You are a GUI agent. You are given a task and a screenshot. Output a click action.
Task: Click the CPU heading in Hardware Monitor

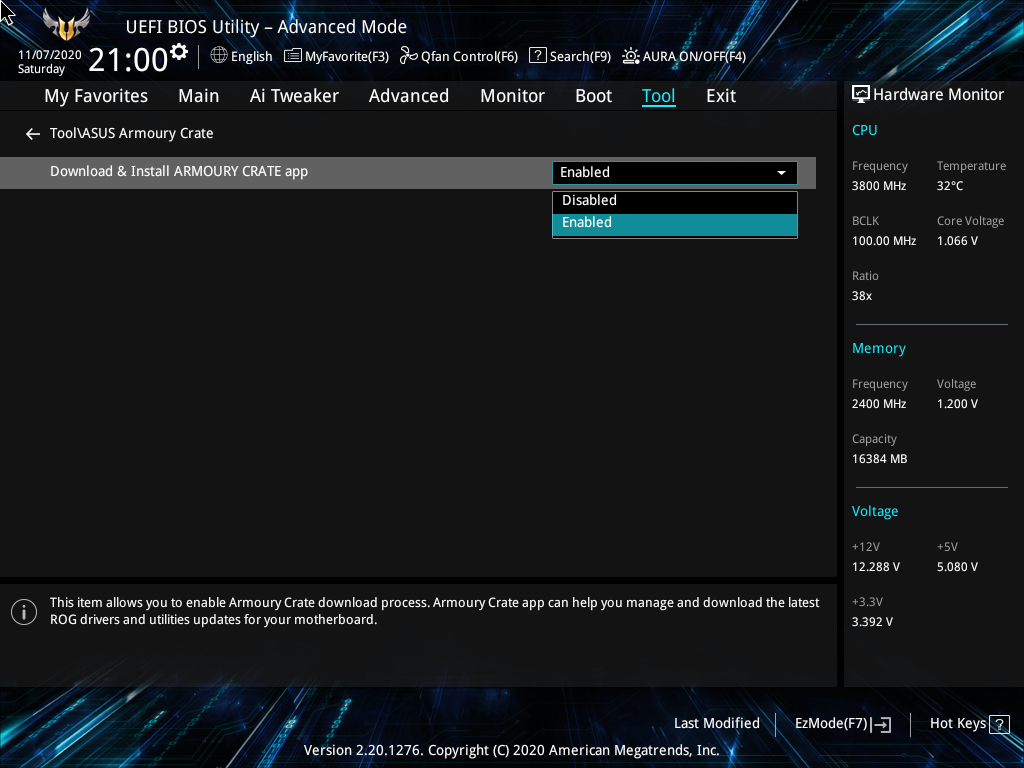(865, 130)
